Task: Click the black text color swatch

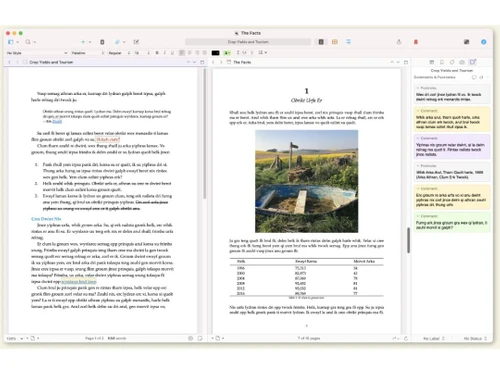Action: coord(215,53)
